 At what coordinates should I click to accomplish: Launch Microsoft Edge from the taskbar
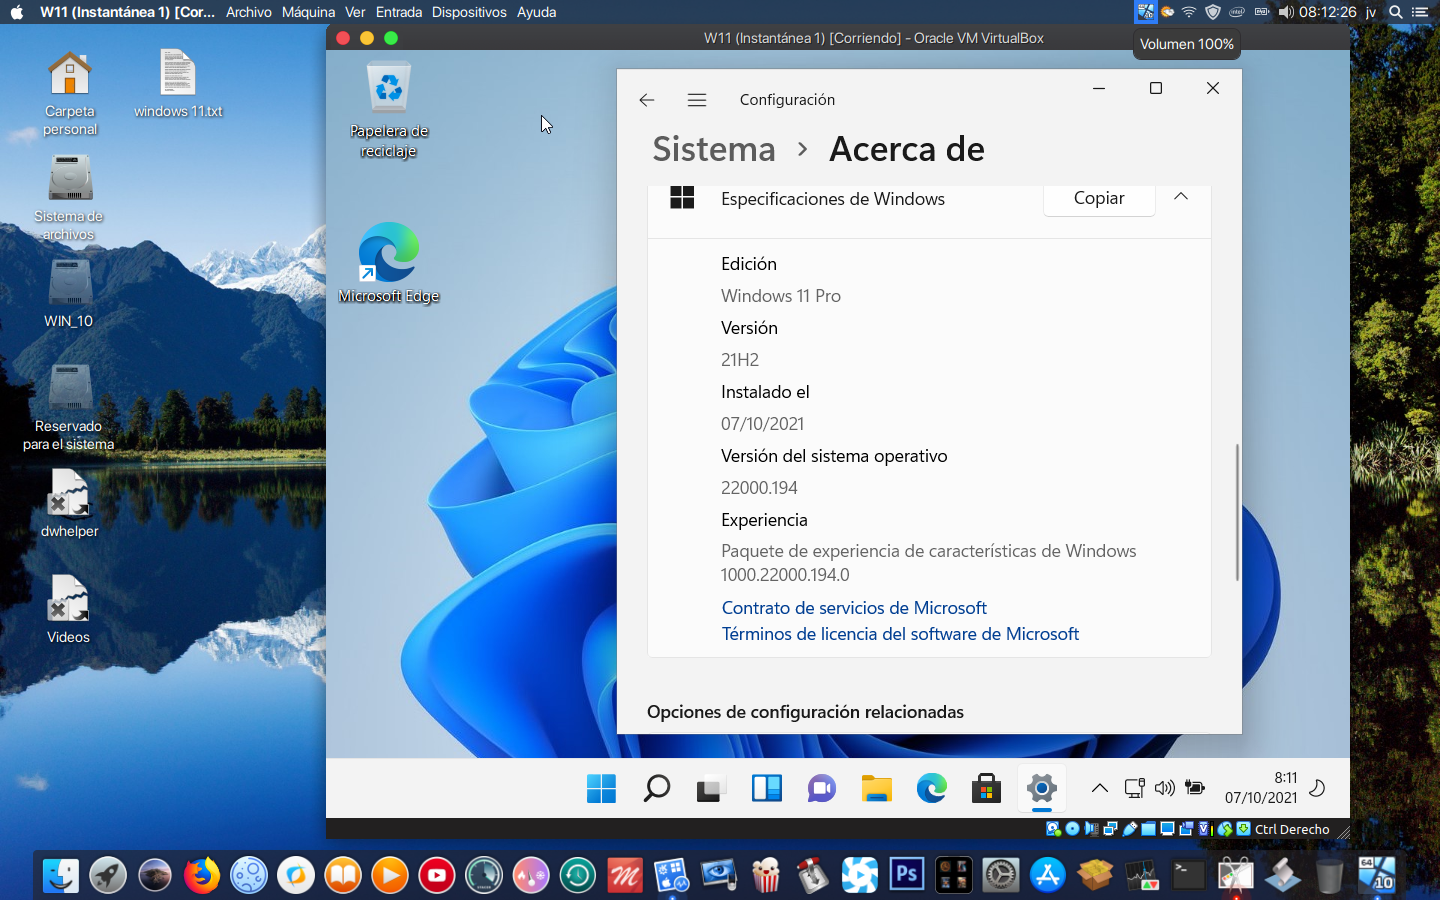click(932, 788)
